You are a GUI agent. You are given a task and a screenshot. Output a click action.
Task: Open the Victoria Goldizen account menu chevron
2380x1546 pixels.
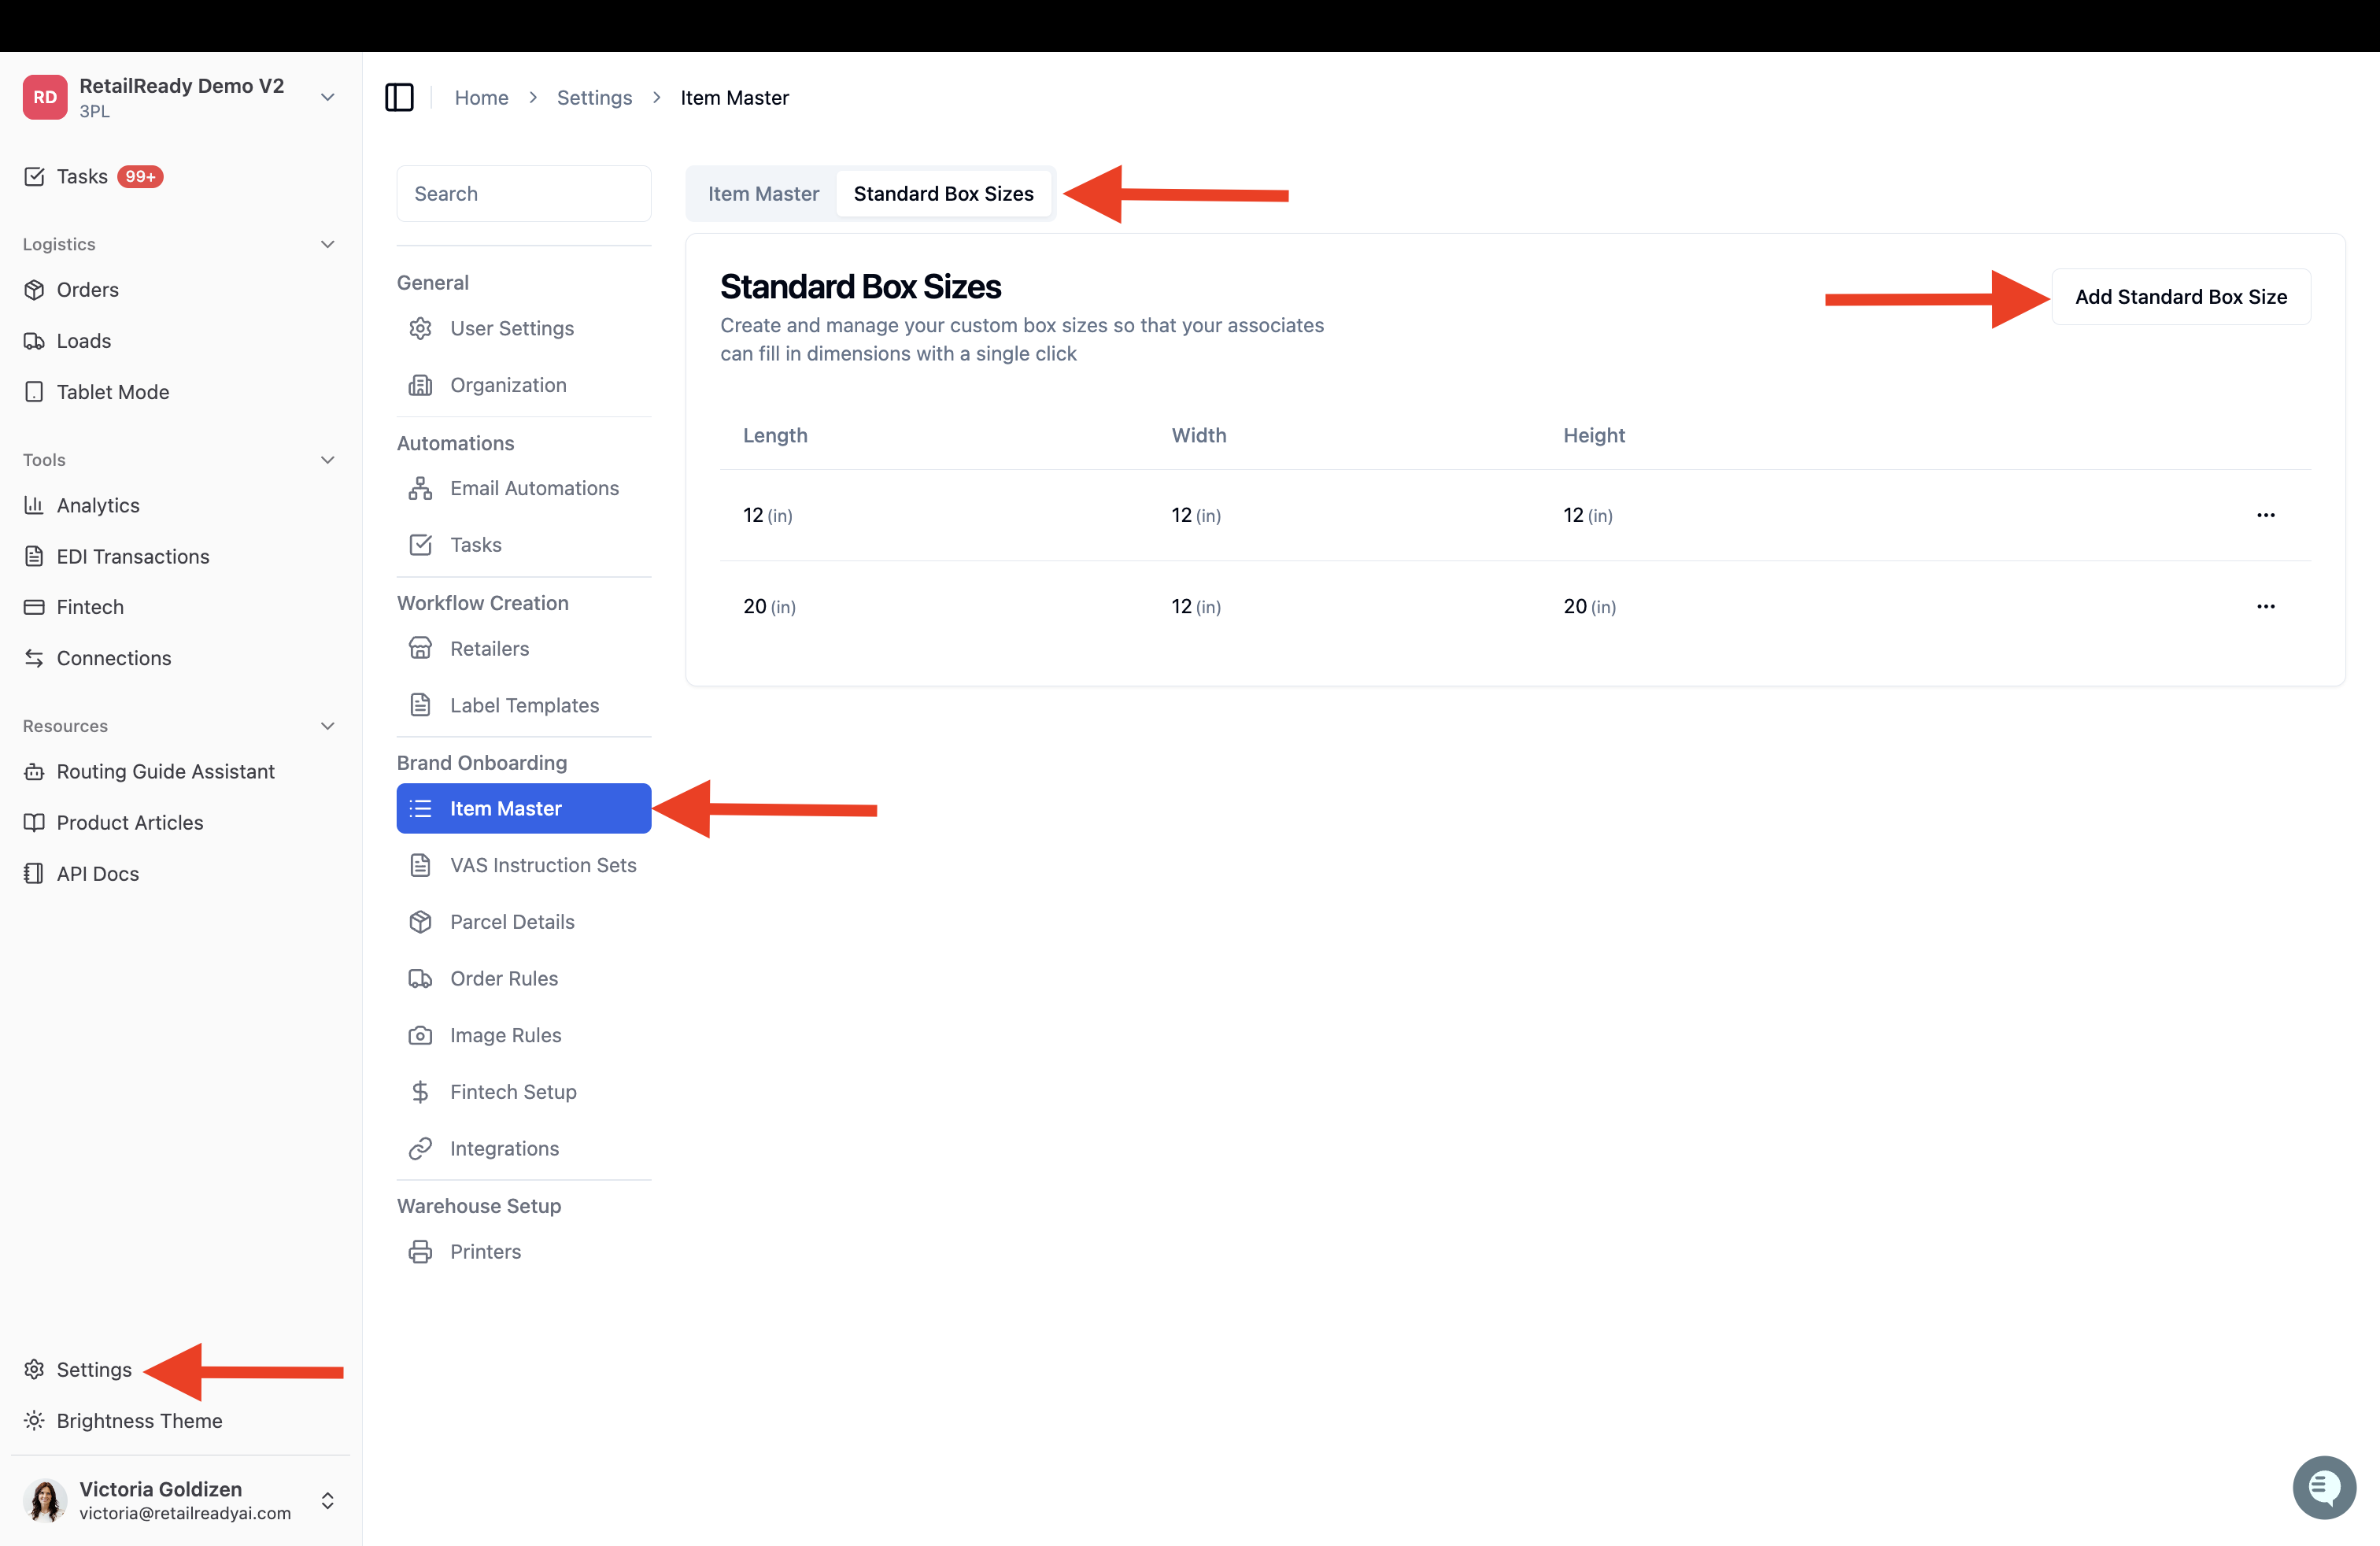click(327, 1500)
